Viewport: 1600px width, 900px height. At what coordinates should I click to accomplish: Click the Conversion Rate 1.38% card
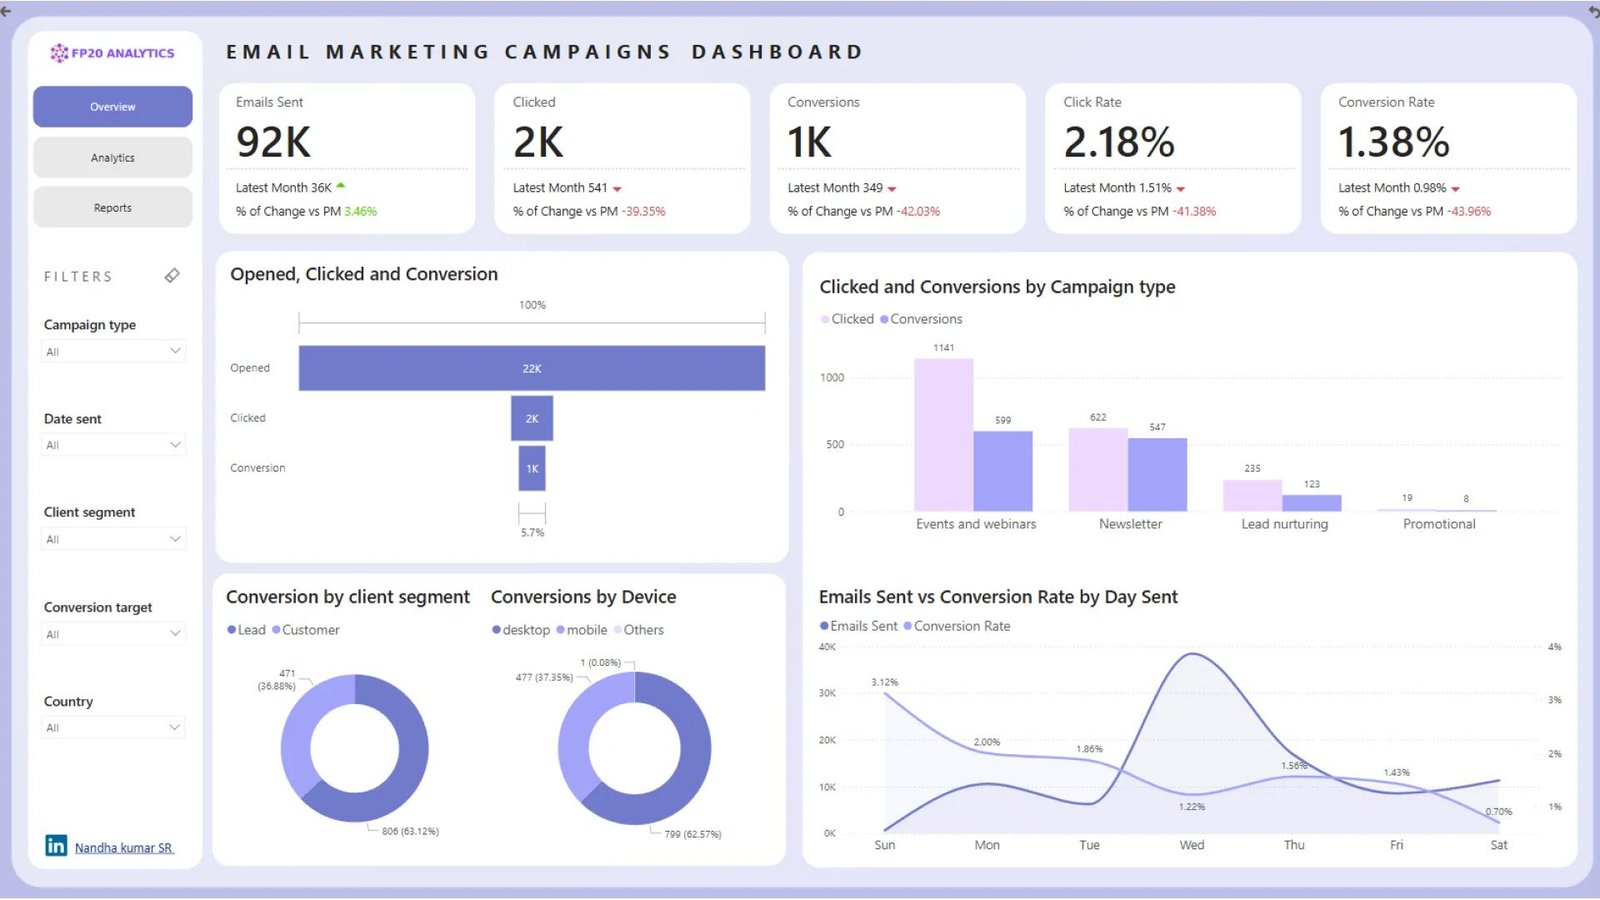[x=1448, y=158]
